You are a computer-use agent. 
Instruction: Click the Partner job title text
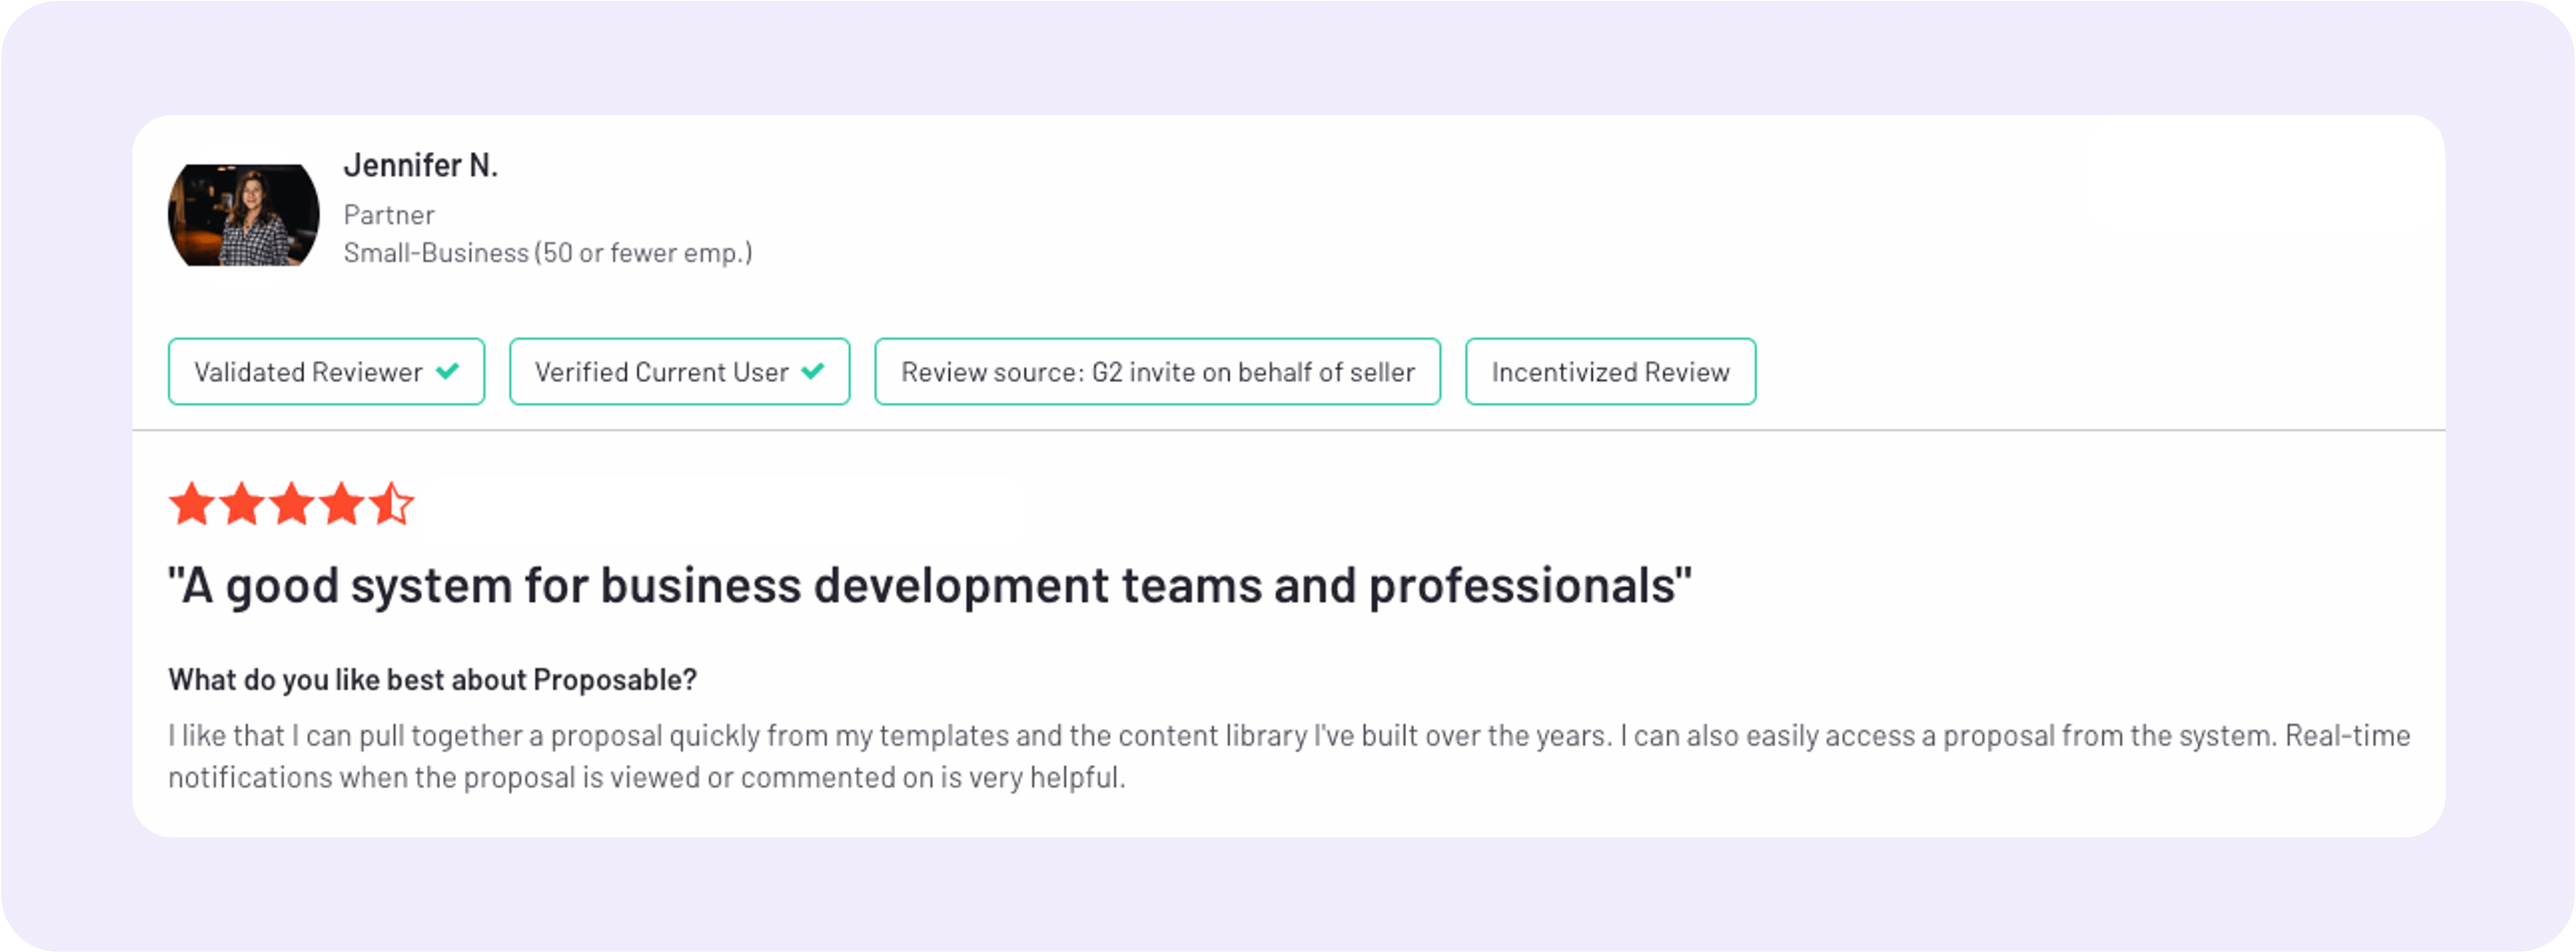pyautogui.click(x=389, y=215)
